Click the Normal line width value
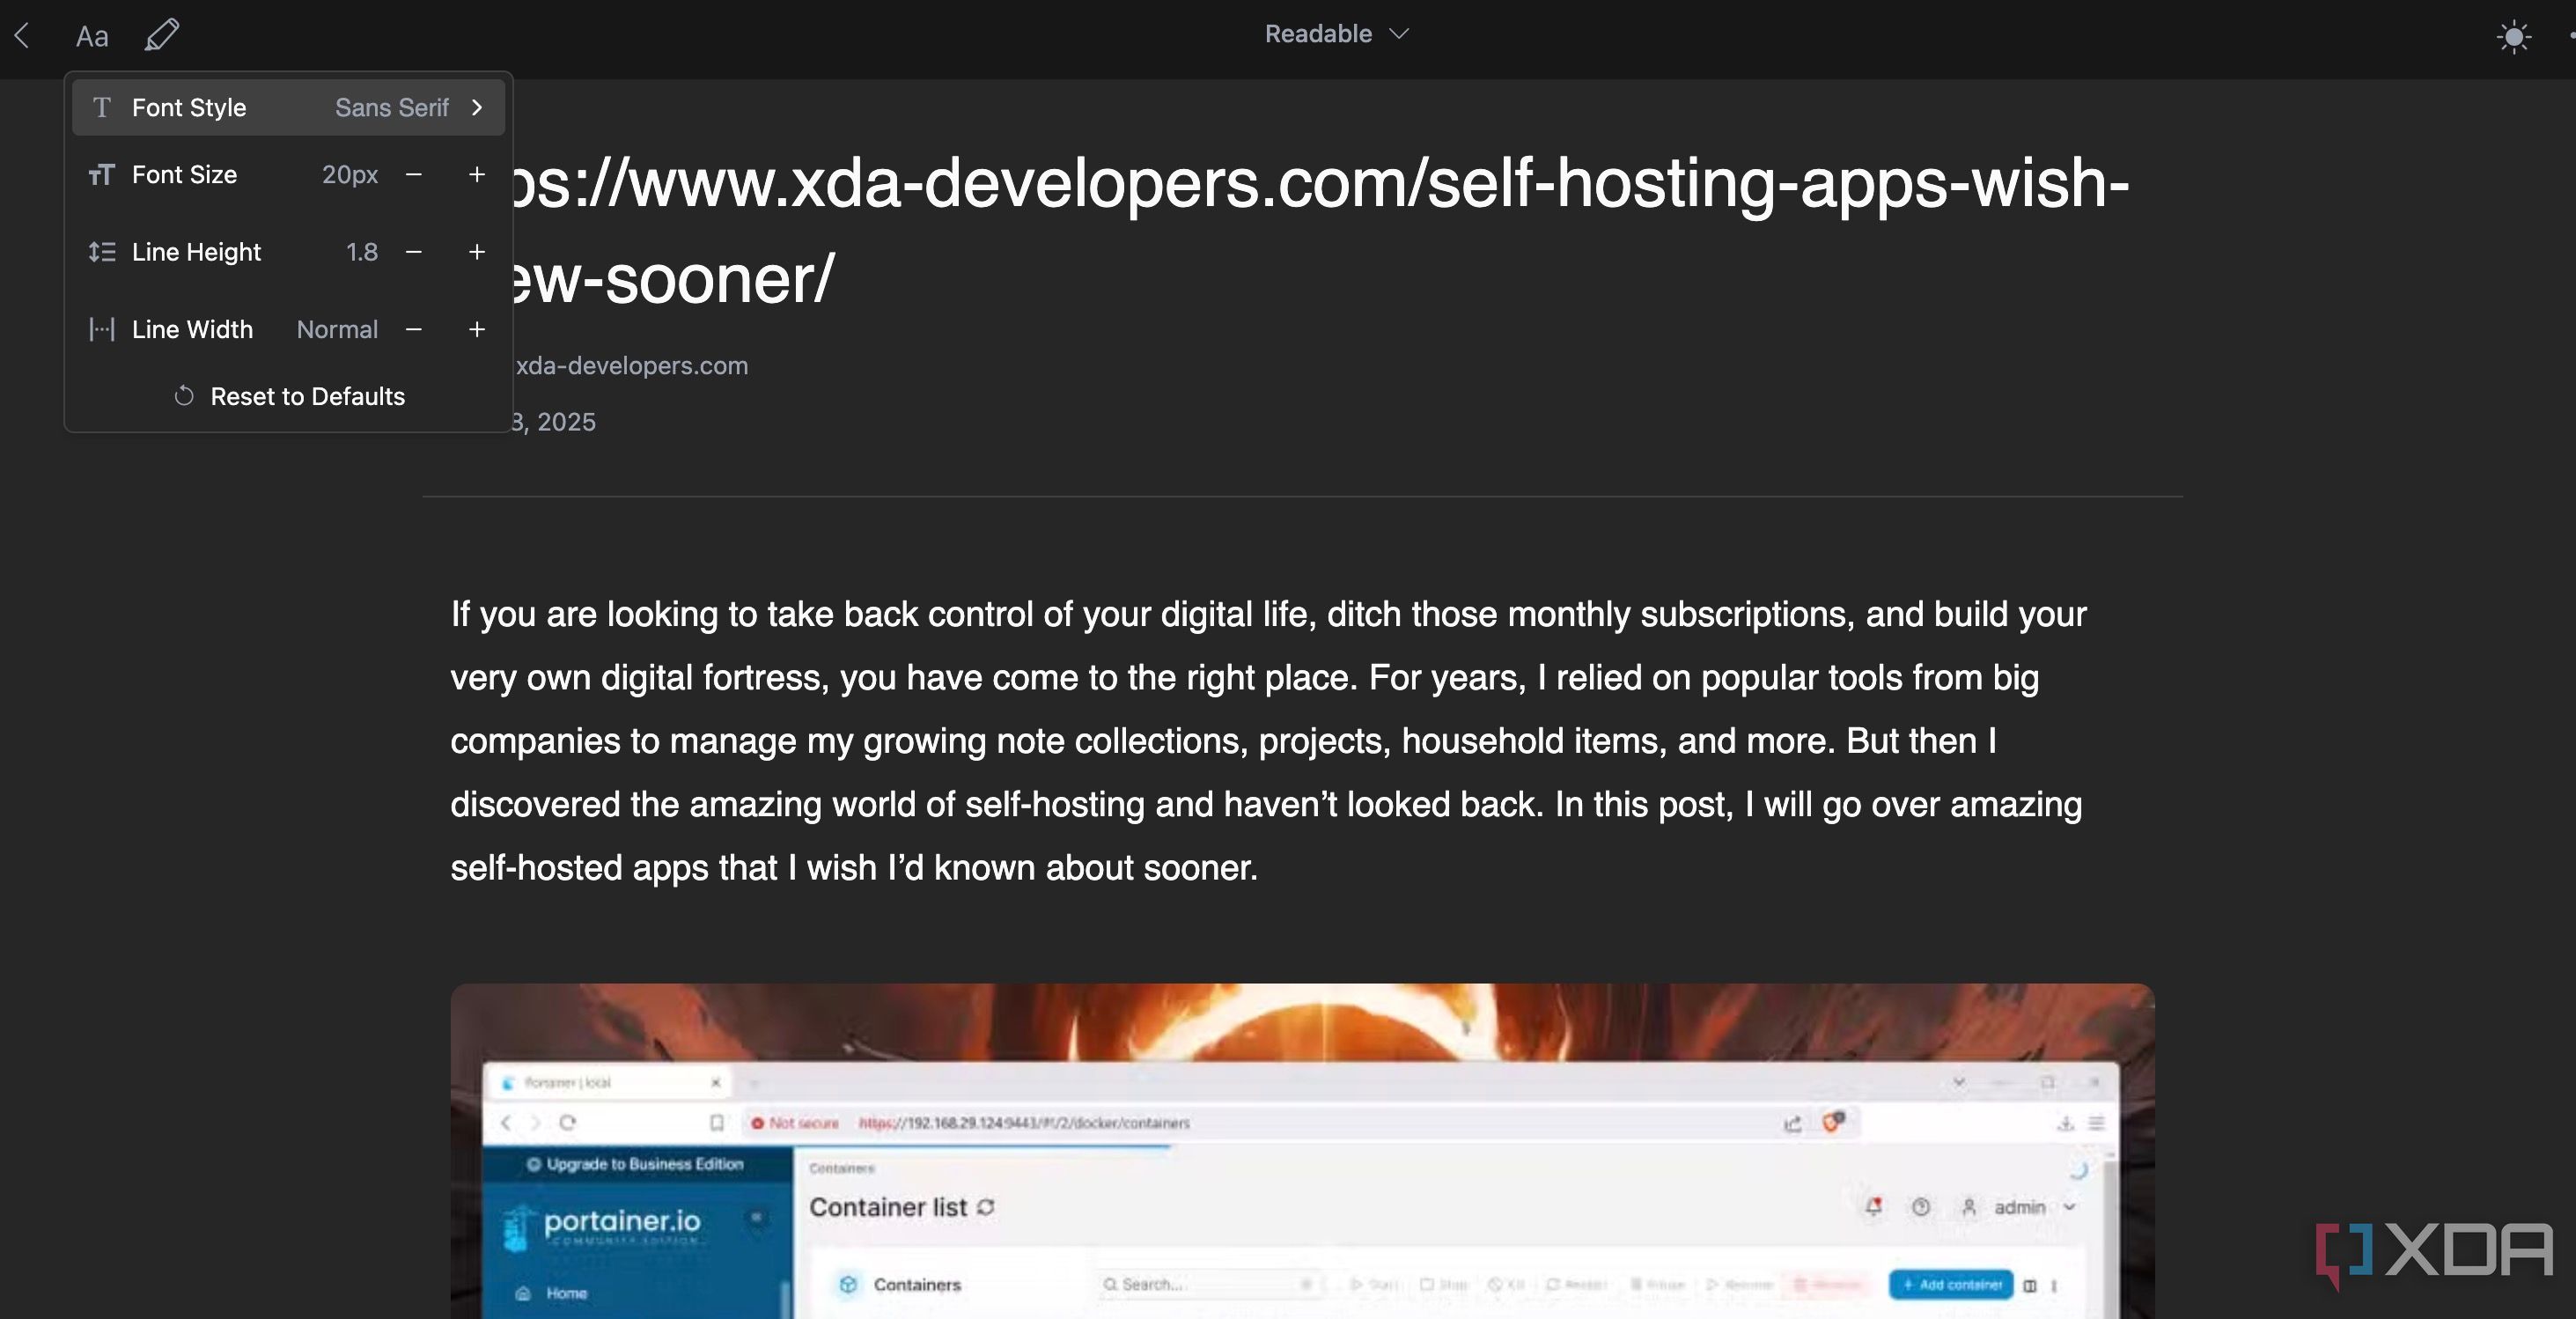The width and height of the screenshot is (2576, 1319). (x=337, y=329)
